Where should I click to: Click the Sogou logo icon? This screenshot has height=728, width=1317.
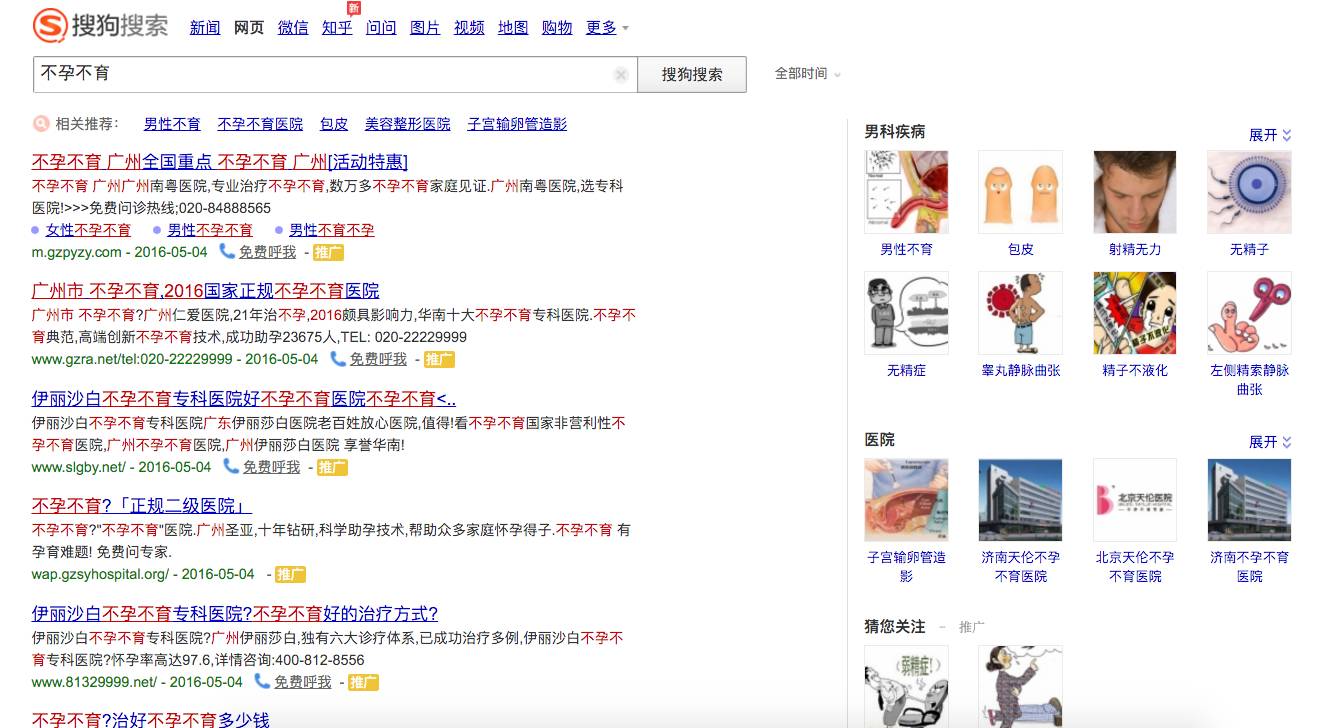pos(49,26)
